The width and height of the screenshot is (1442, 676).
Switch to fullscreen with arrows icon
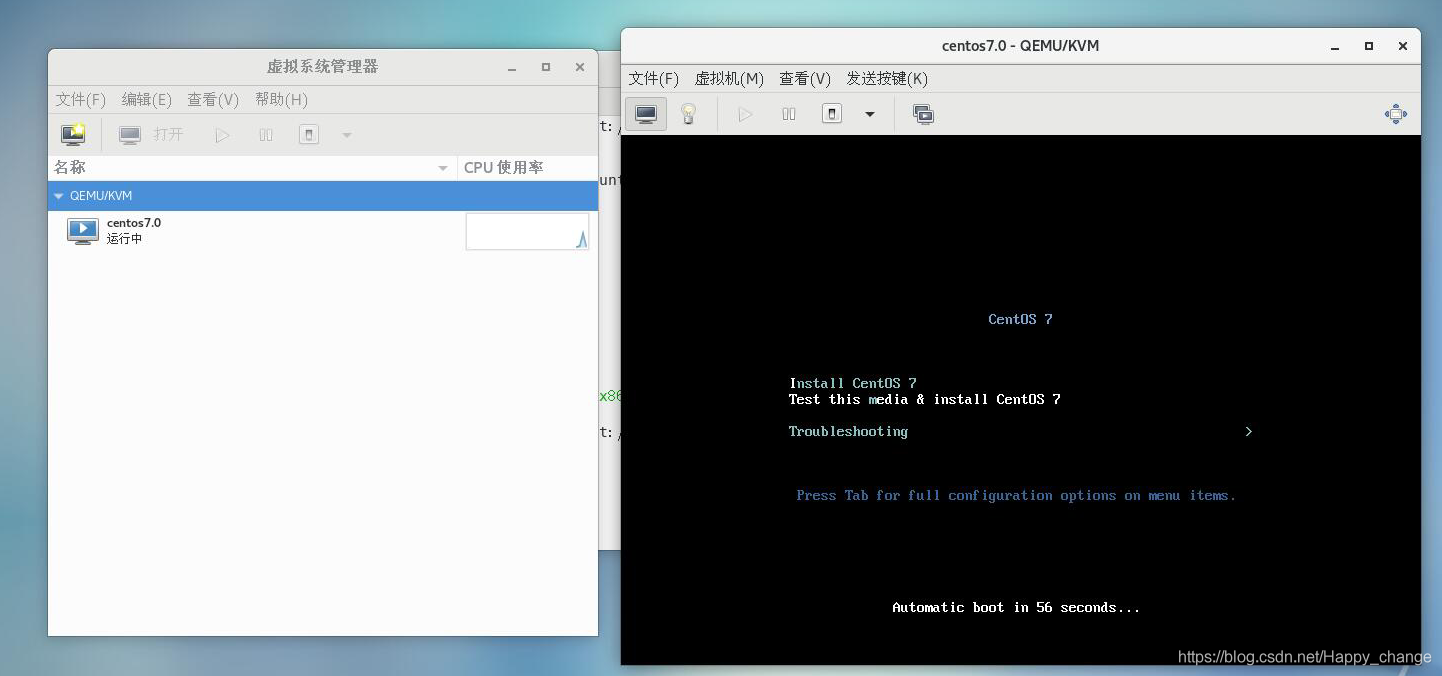pos(1396,114)
